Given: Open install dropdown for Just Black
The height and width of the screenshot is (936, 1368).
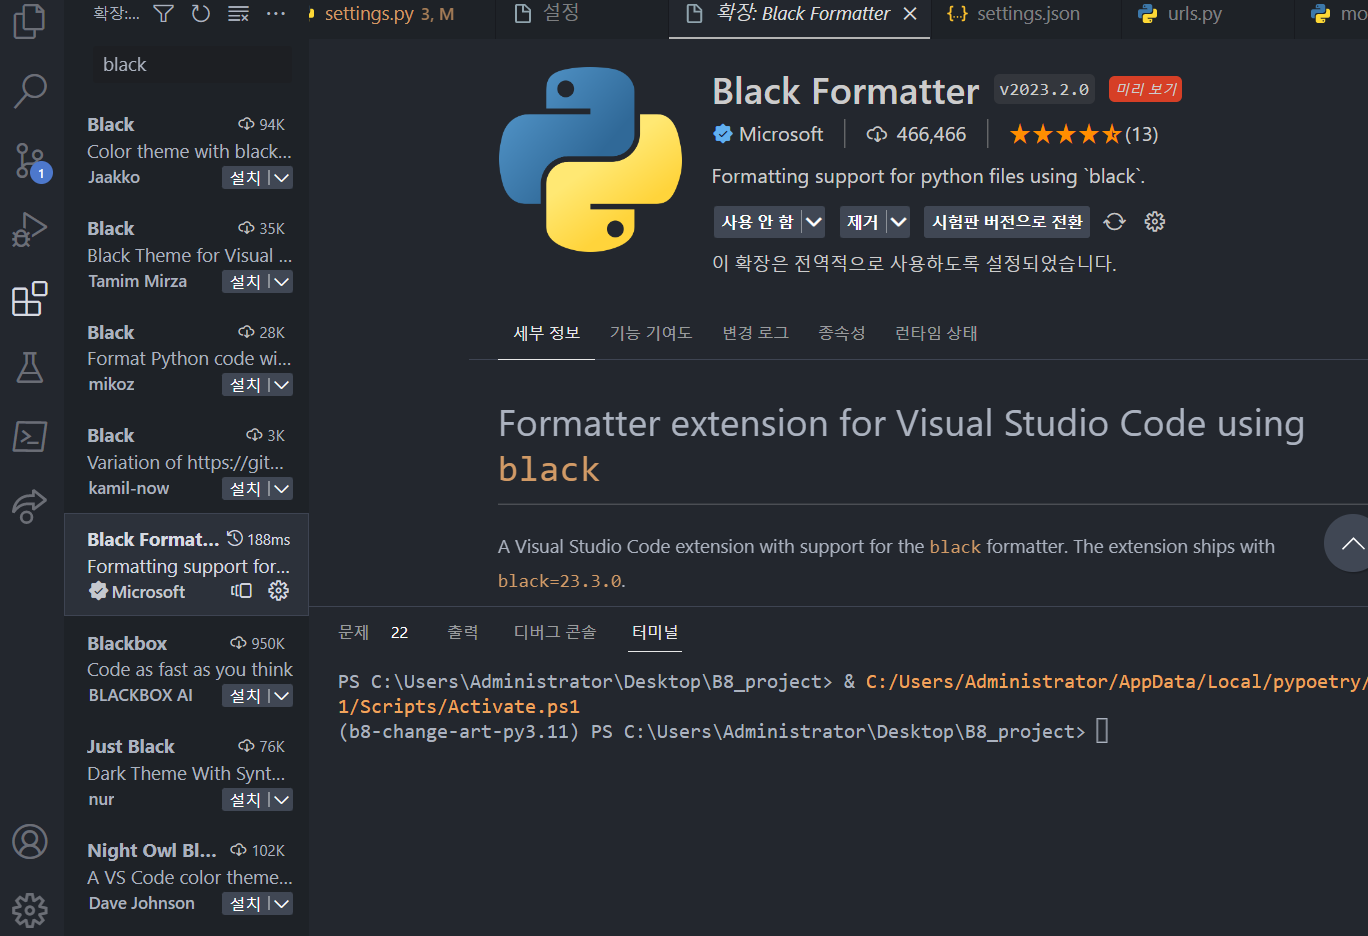Looking at the screenshot, I should coord(282,800).
